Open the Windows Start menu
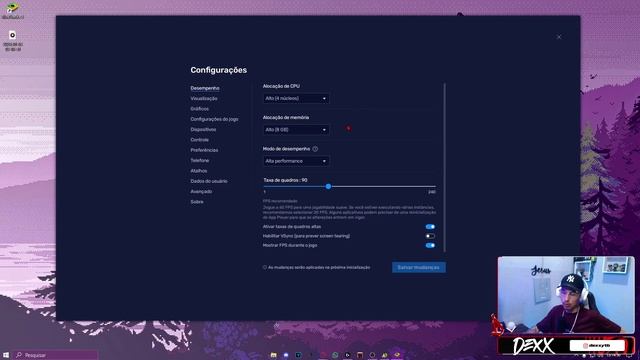The image size is (640, 360). [x=6, y=355]
